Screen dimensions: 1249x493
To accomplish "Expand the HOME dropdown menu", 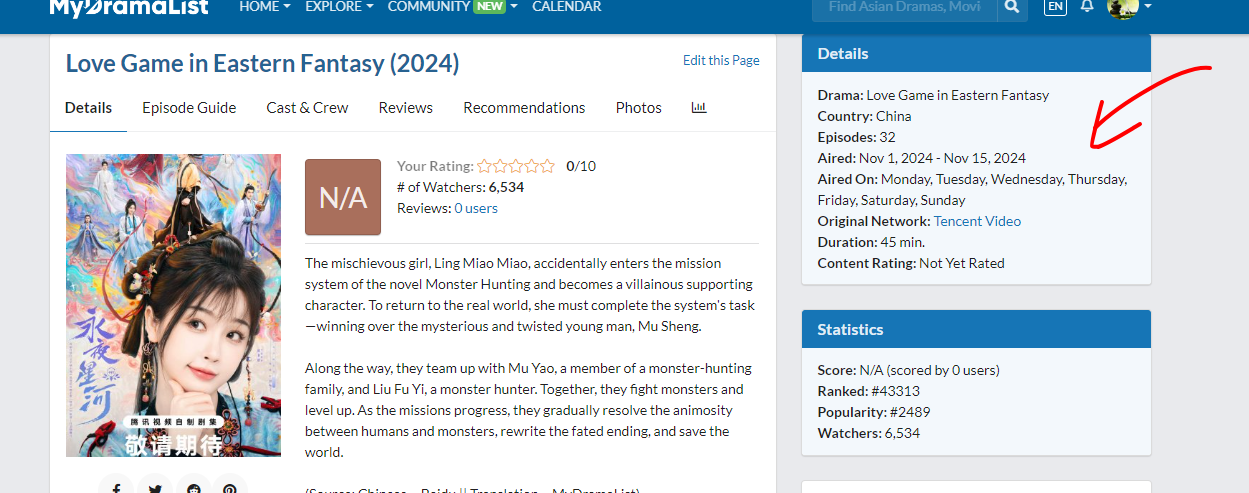I will pos(265,7).
